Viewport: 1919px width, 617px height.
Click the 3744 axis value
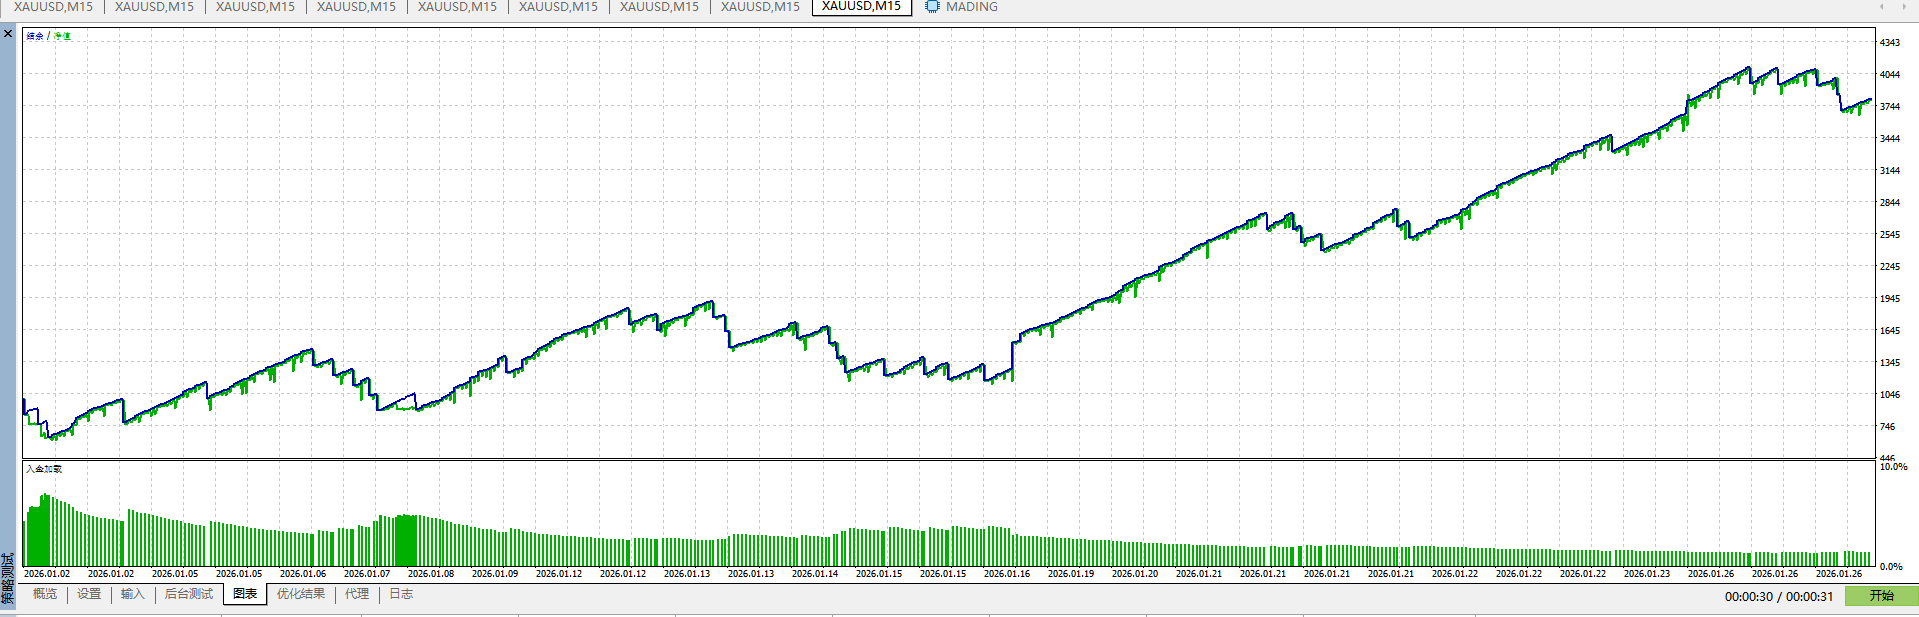pos(1889,107)
